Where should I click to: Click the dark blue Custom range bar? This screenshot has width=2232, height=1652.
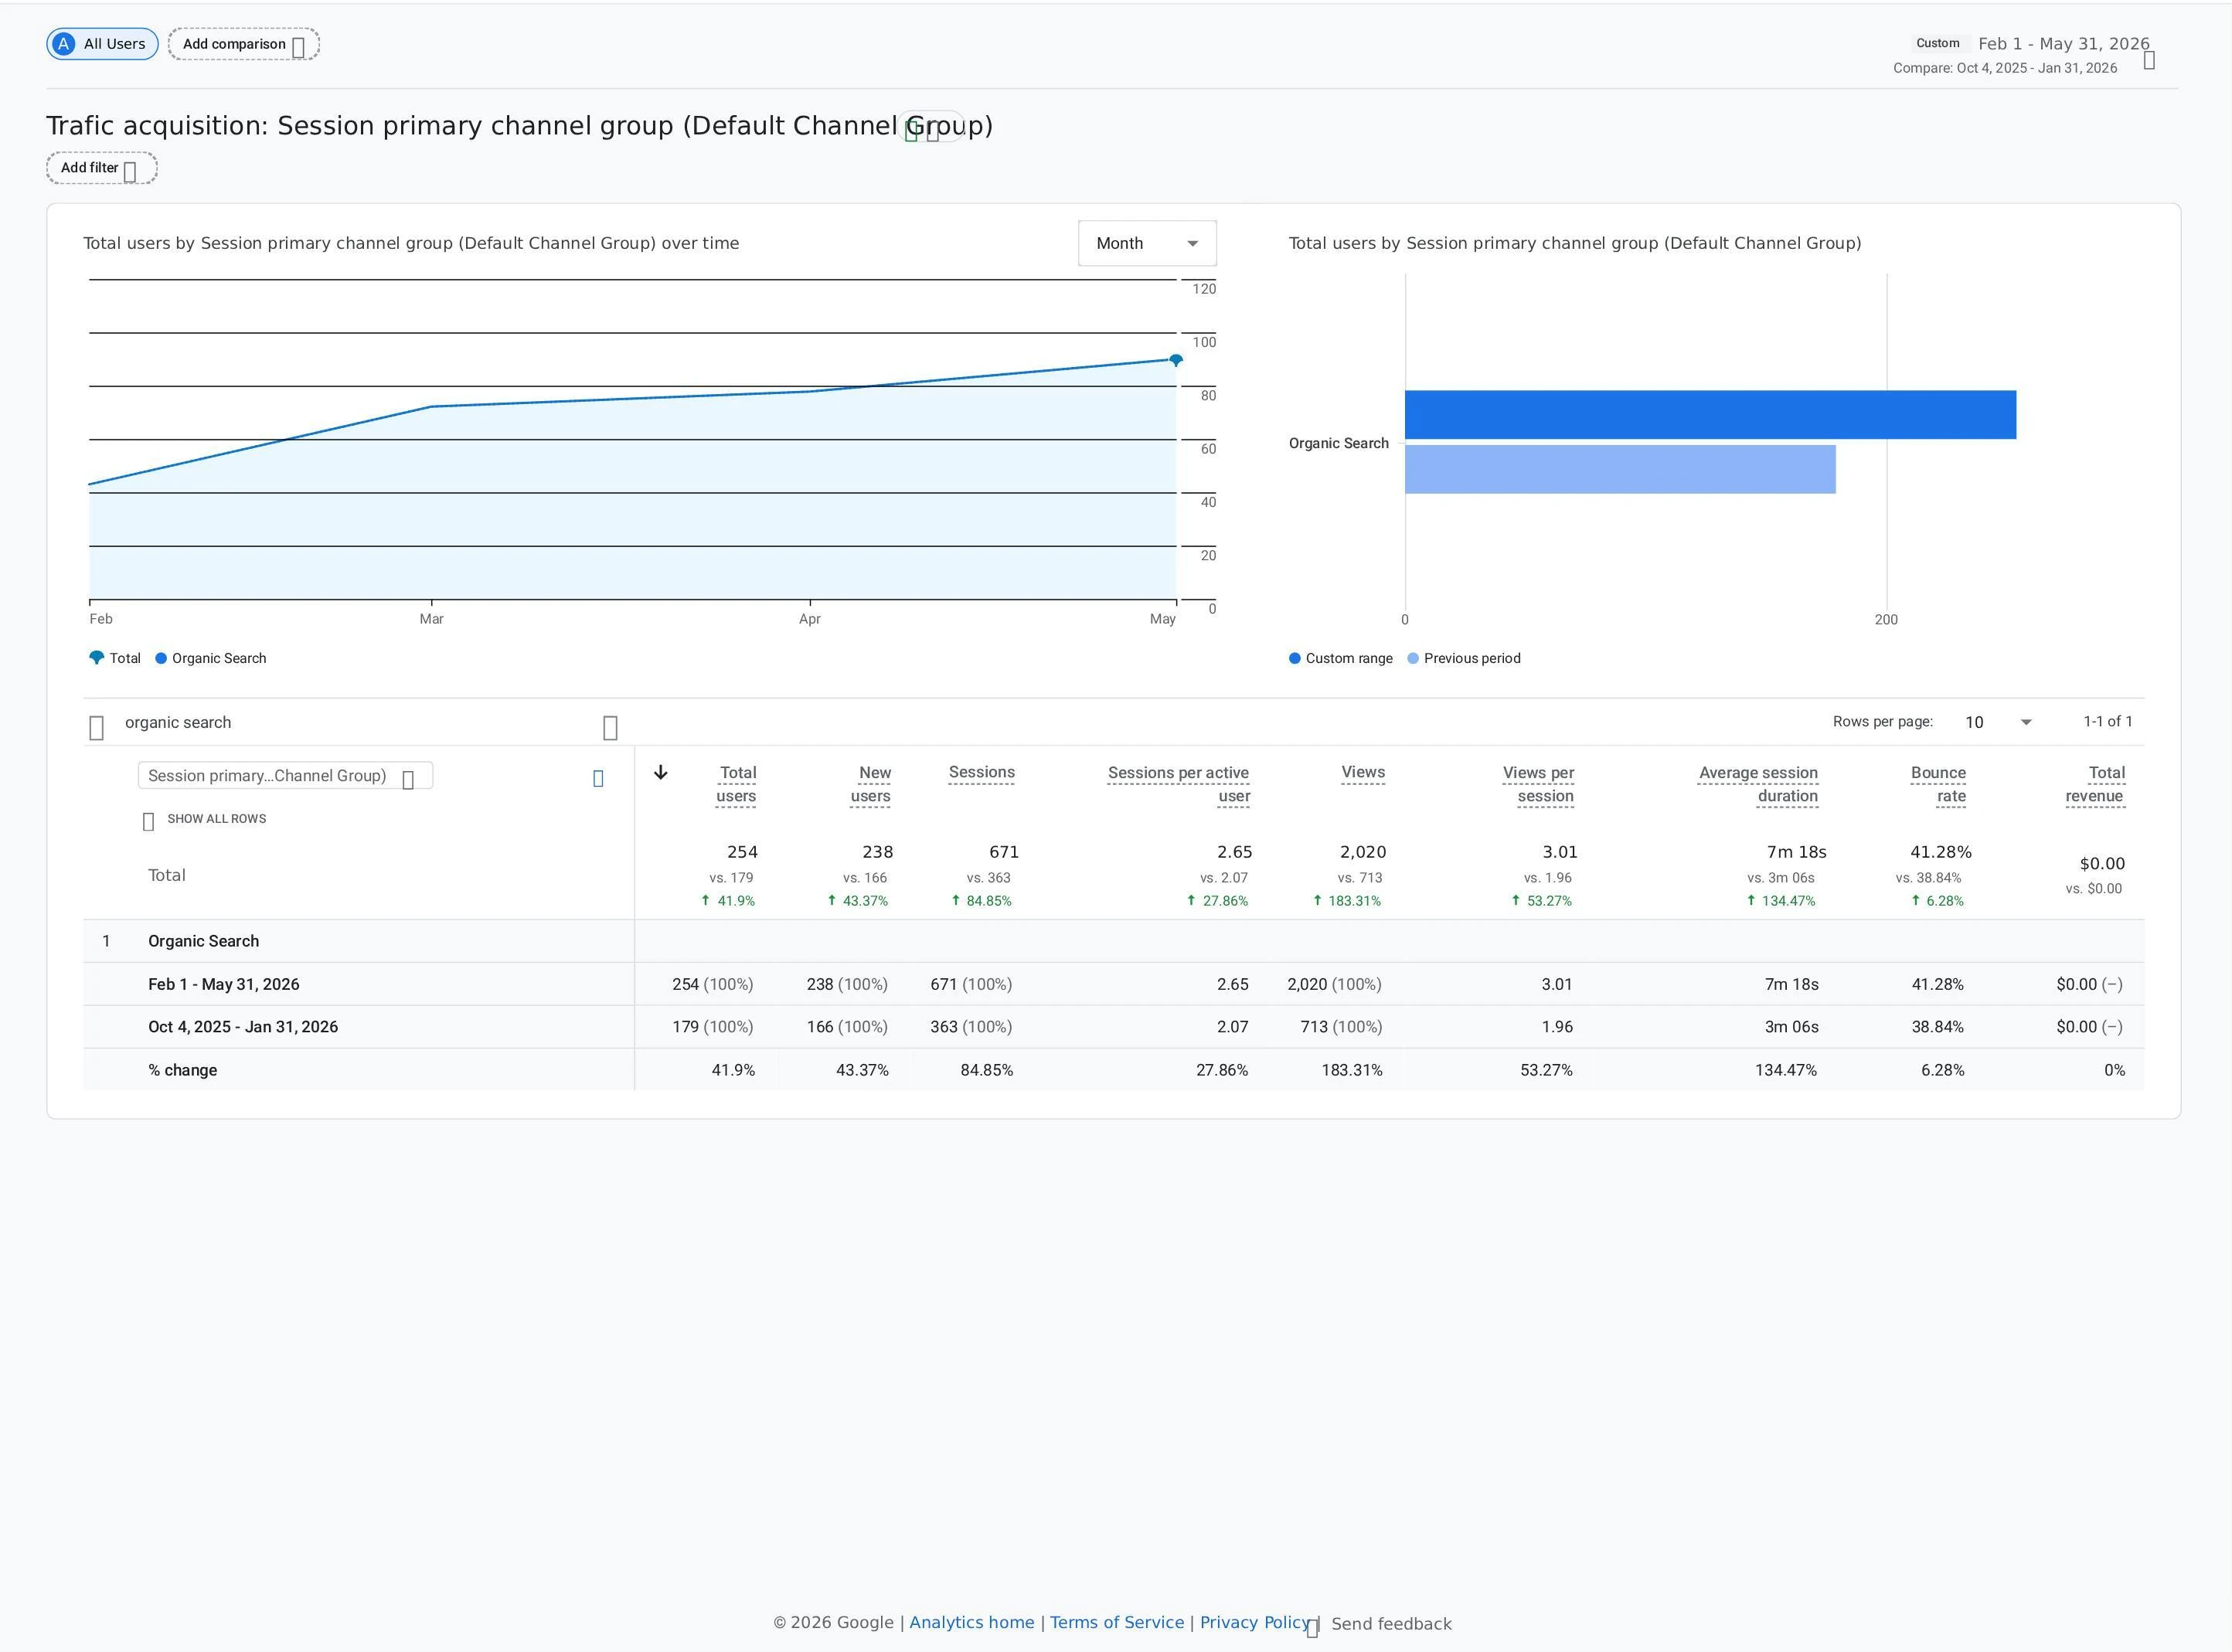point(1710,414)
